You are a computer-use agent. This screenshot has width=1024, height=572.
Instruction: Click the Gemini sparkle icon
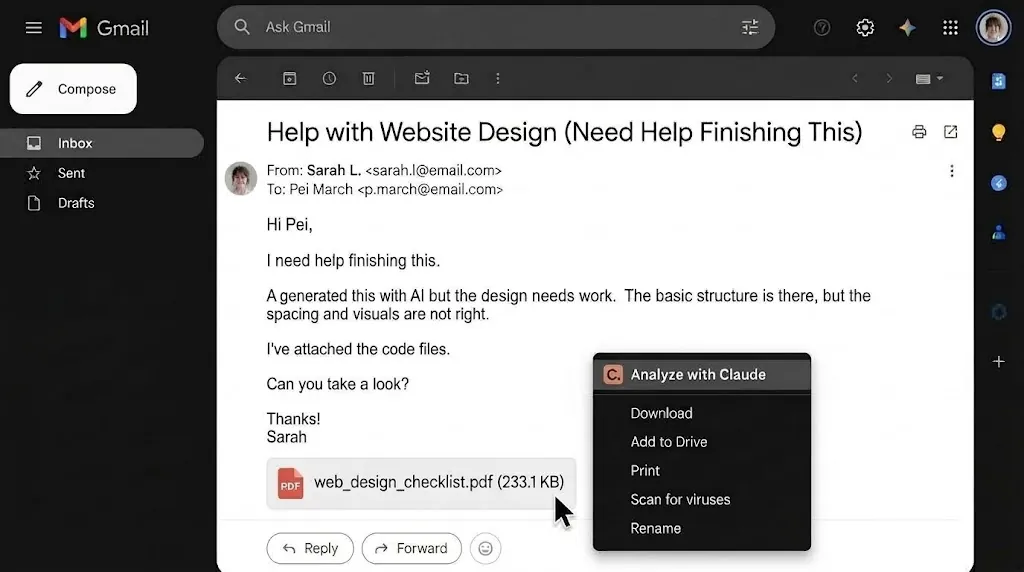pos(907,27)
